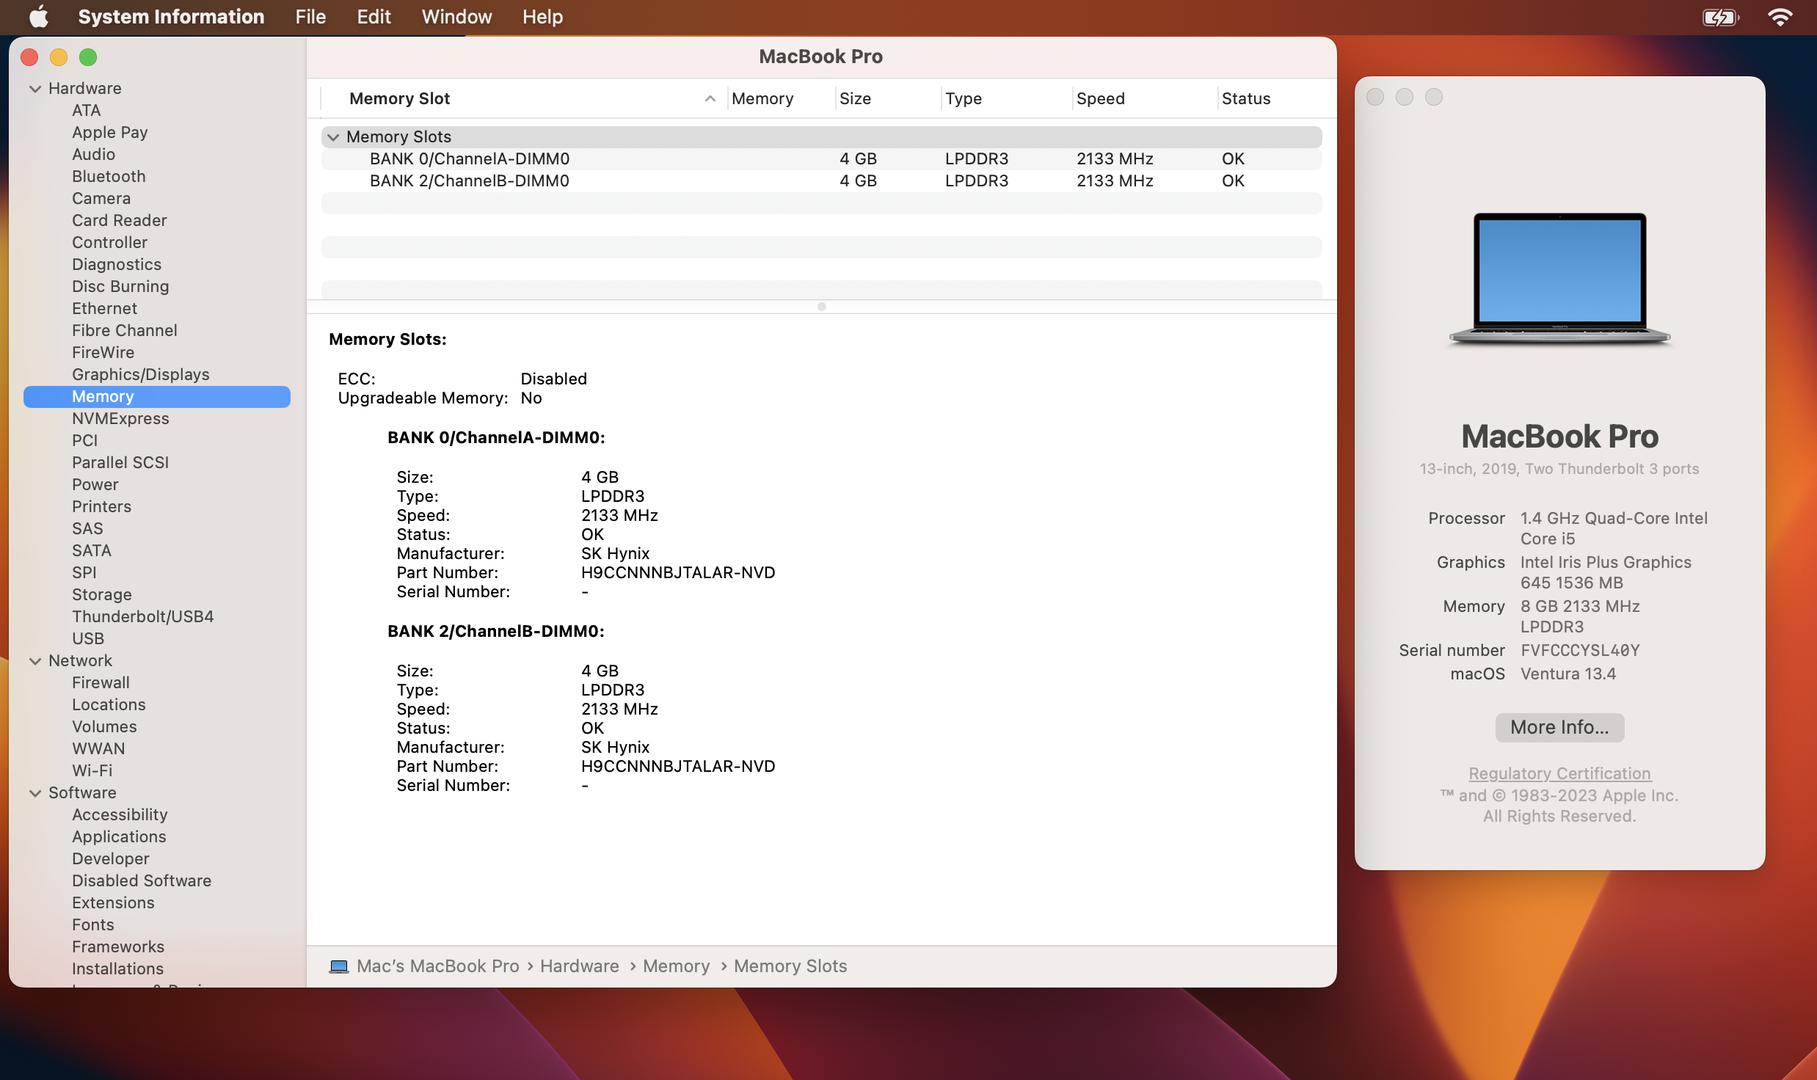This screenshot has width=1817, height=1080.
Task: Select Ethernet in the sidebar
Action: pos(104,308)
